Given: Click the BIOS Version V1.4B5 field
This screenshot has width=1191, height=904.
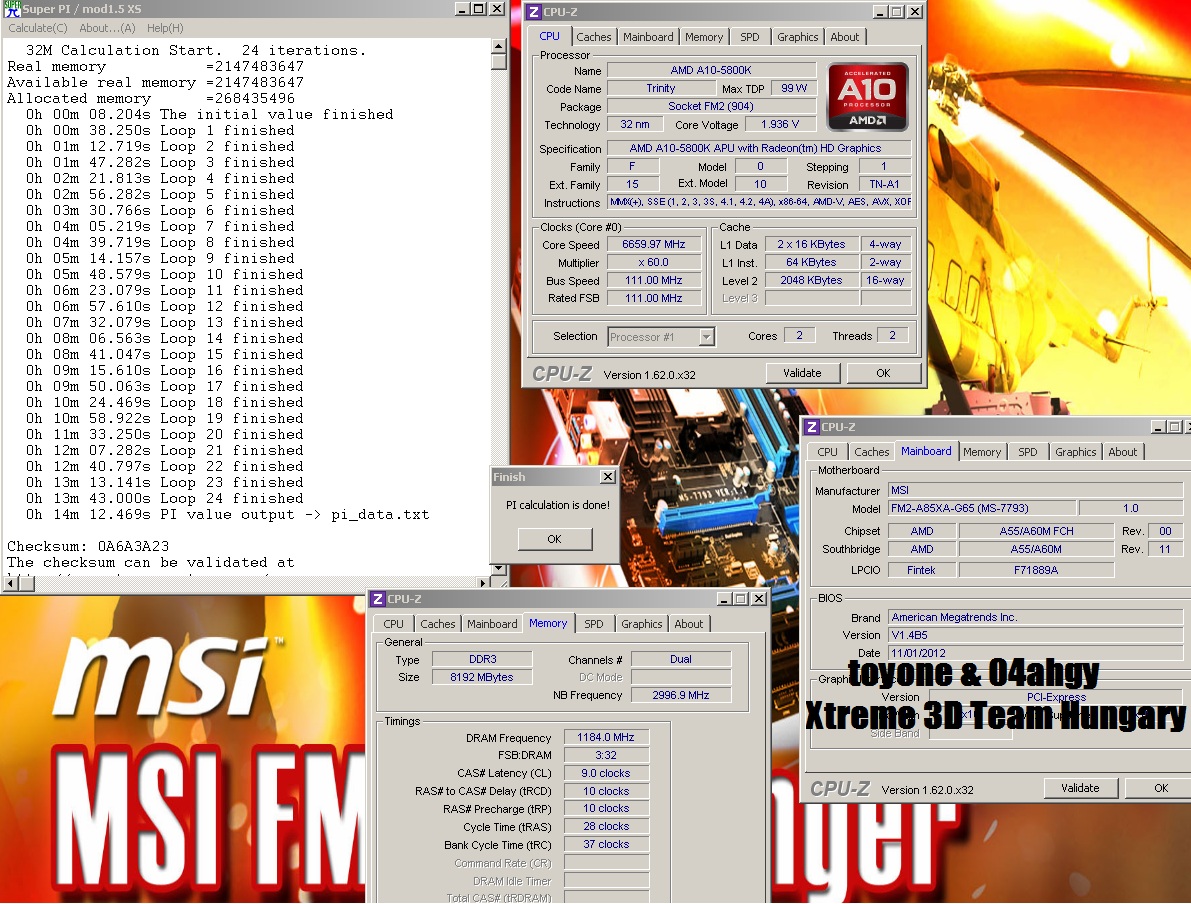Looking at the screenshot, I should point(1035,635).
